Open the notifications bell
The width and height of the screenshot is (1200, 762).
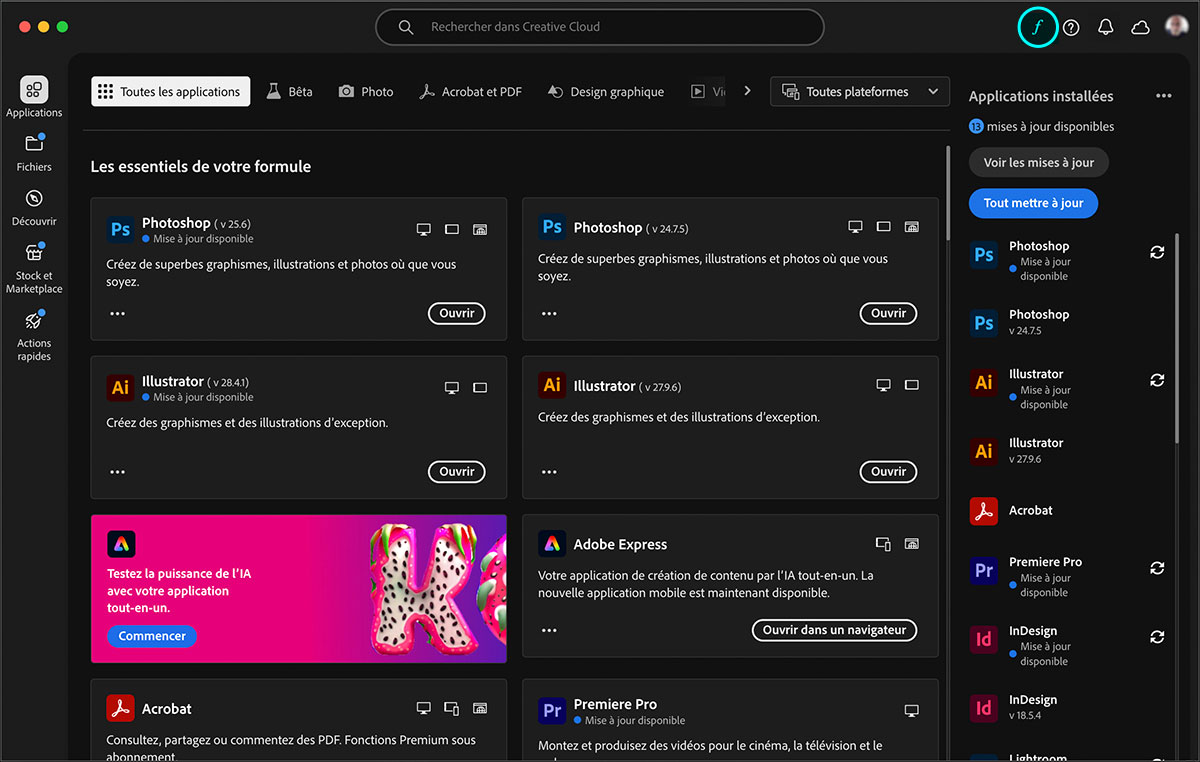tap(1105, 27)
